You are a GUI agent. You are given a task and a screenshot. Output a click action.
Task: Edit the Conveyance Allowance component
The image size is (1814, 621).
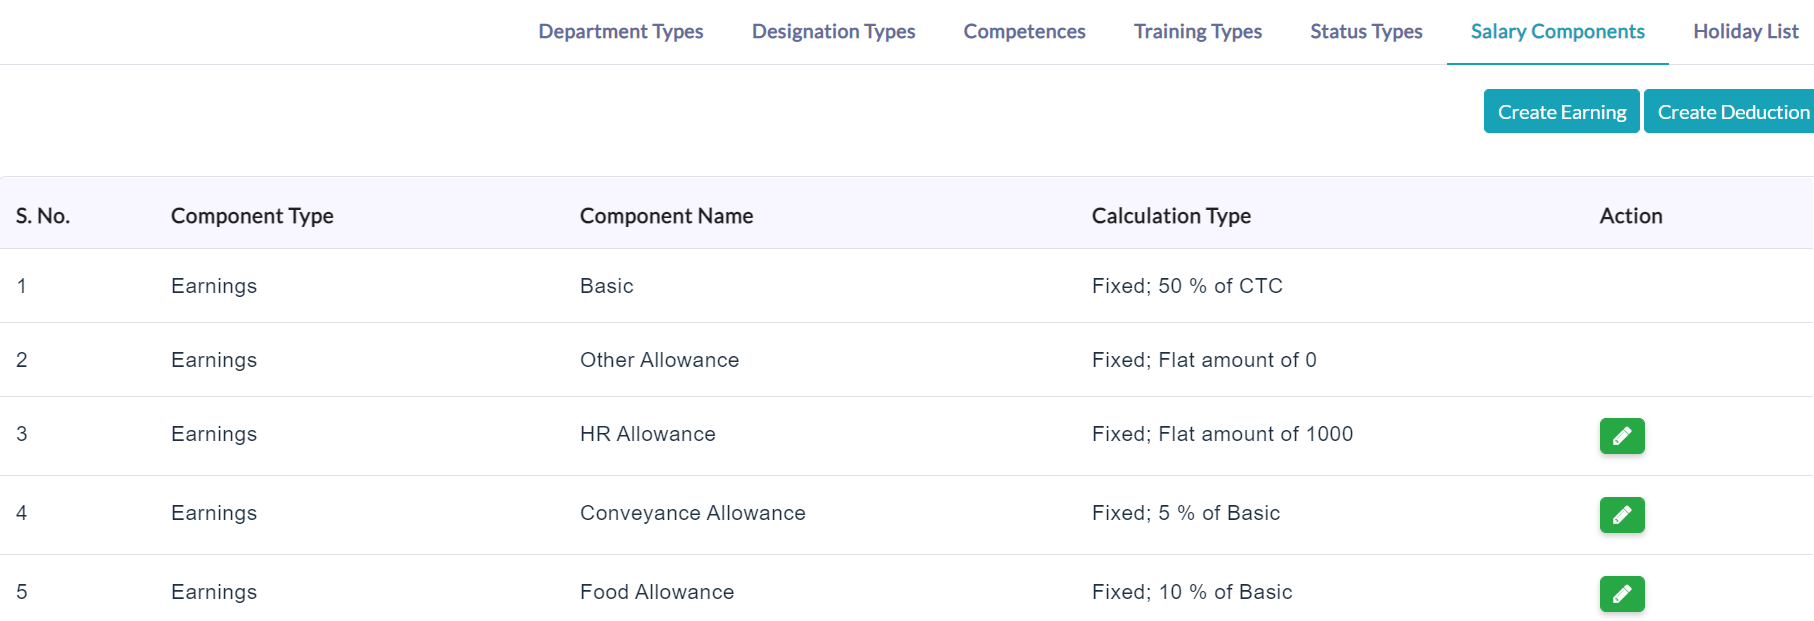point(1622,515)
